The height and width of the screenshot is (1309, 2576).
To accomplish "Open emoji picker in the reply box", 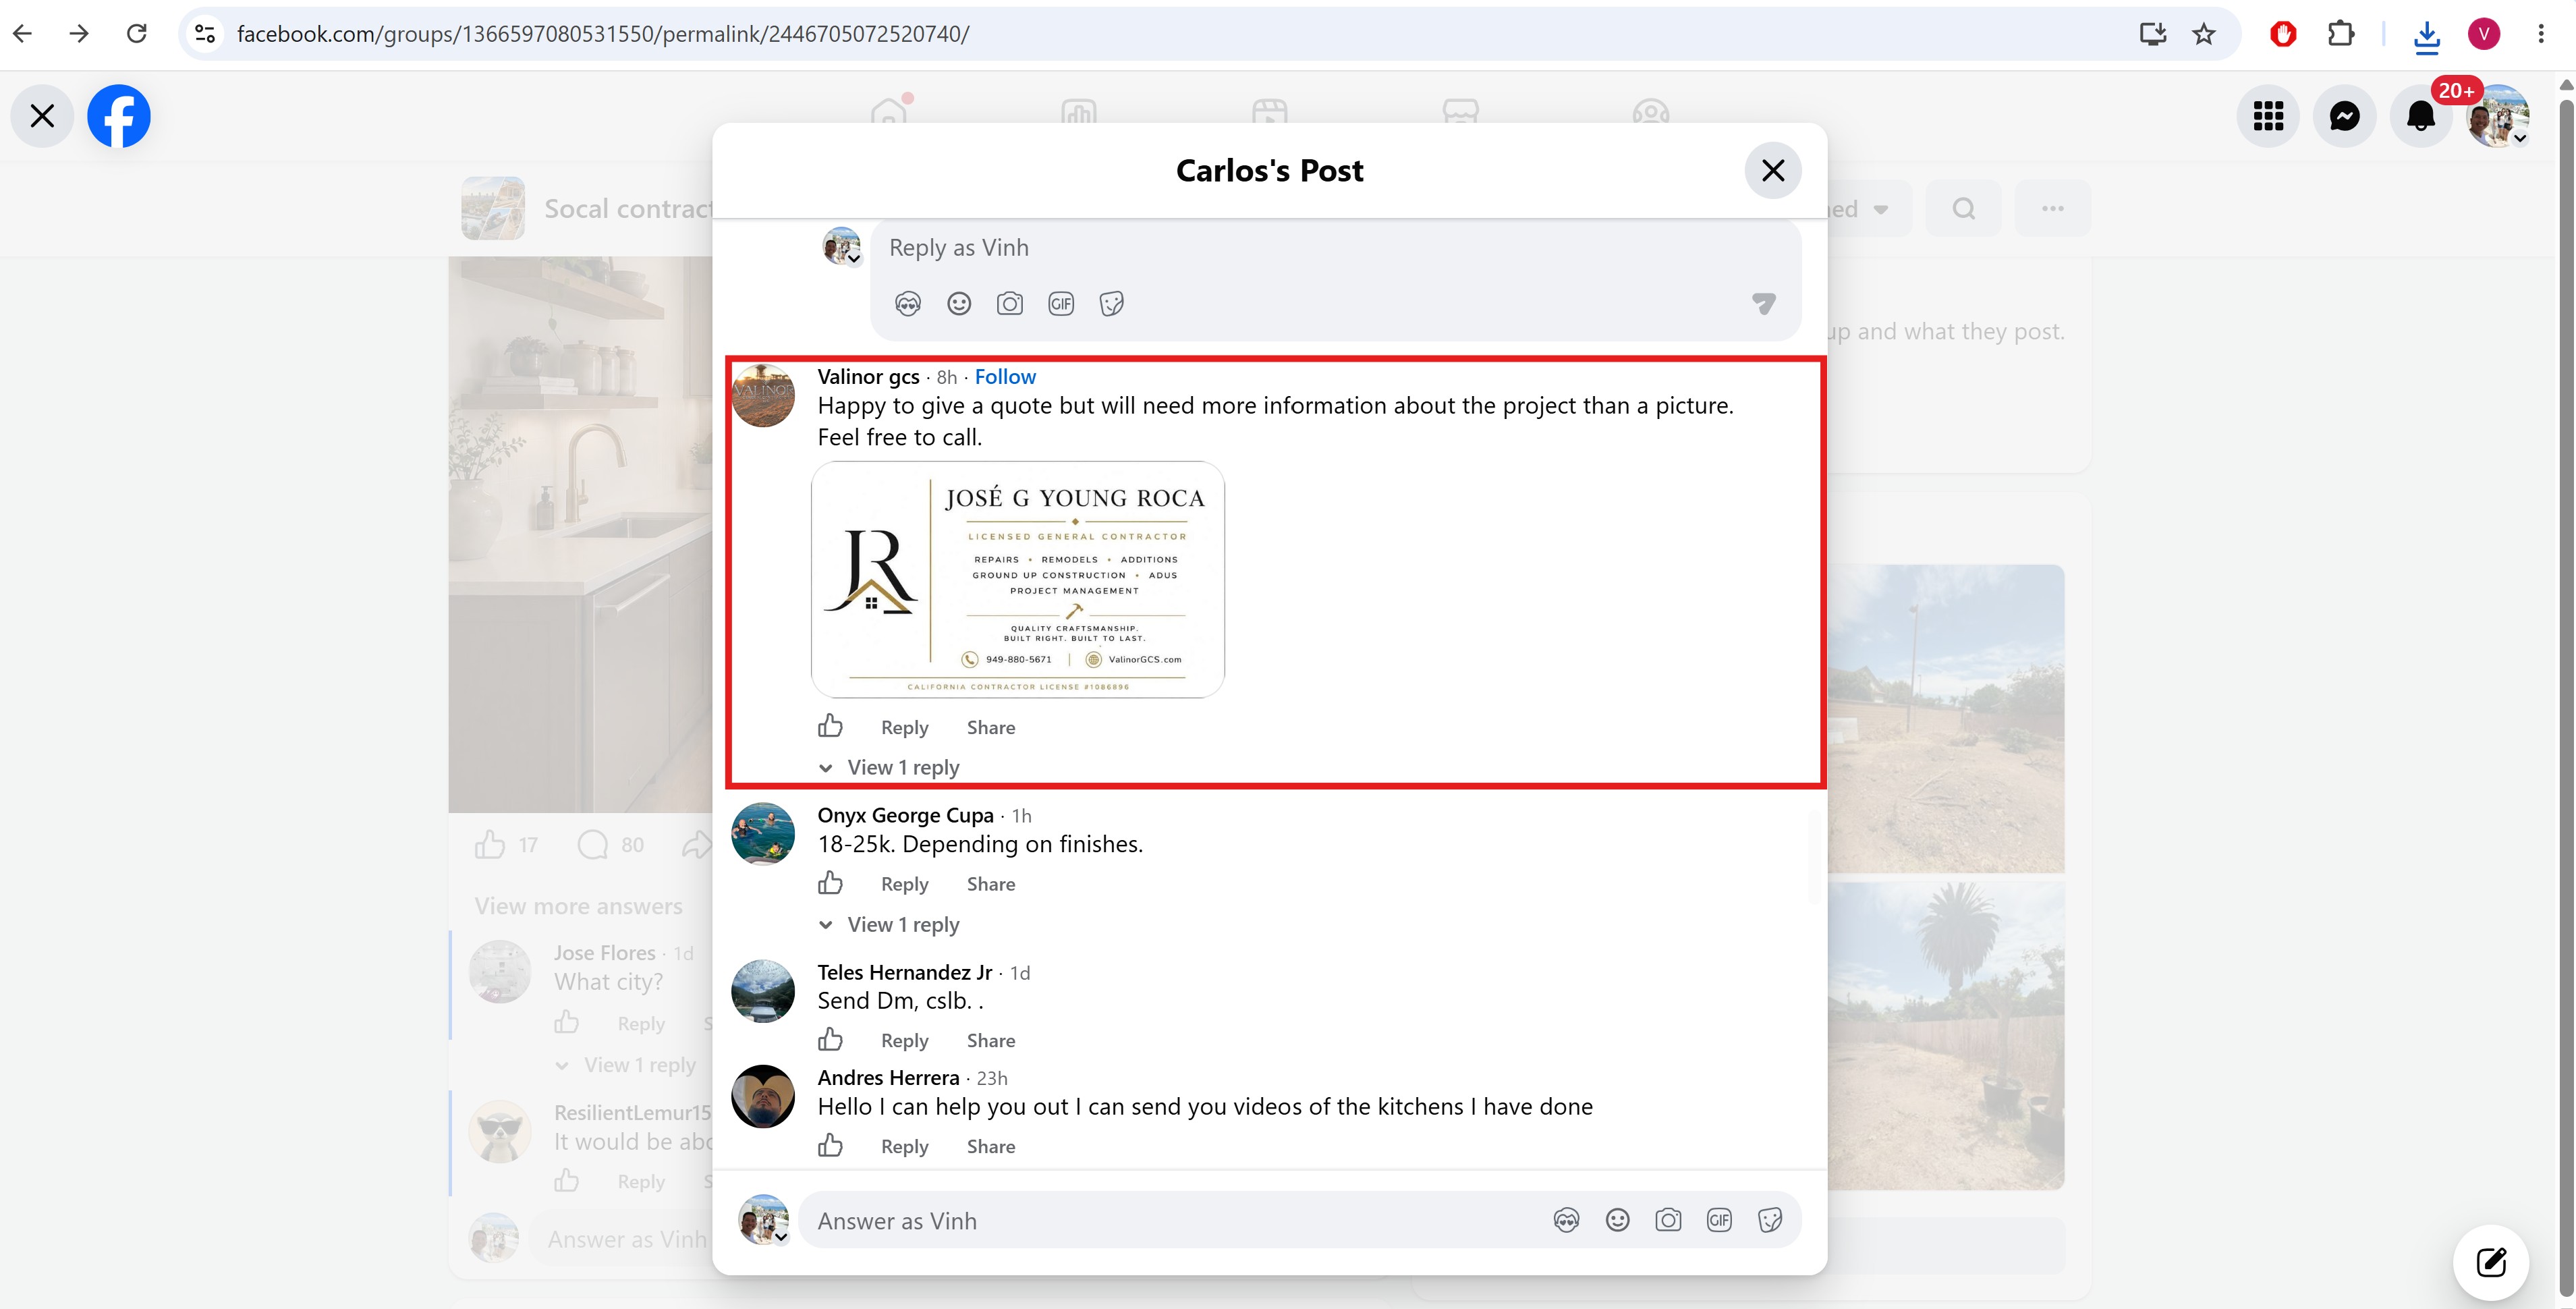I will (x=959, y=304).
